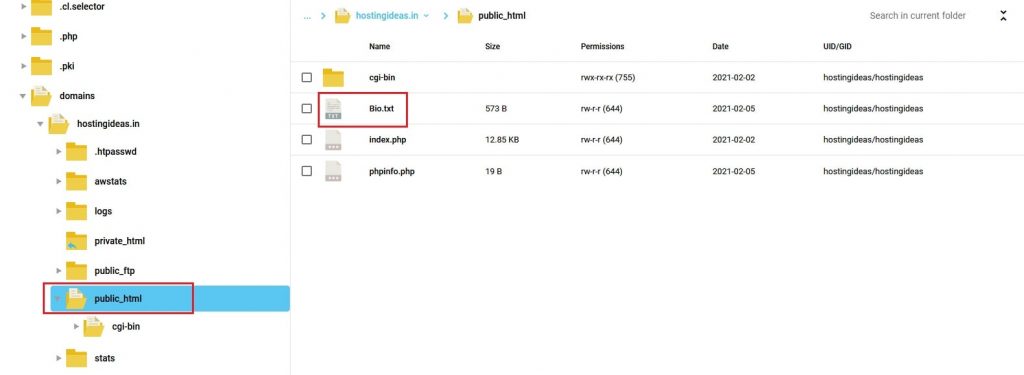Expand the tree cgi-bin node arrow
Image resolution: width=1024 pixels, height=375 pixels.
coord(76,327)
